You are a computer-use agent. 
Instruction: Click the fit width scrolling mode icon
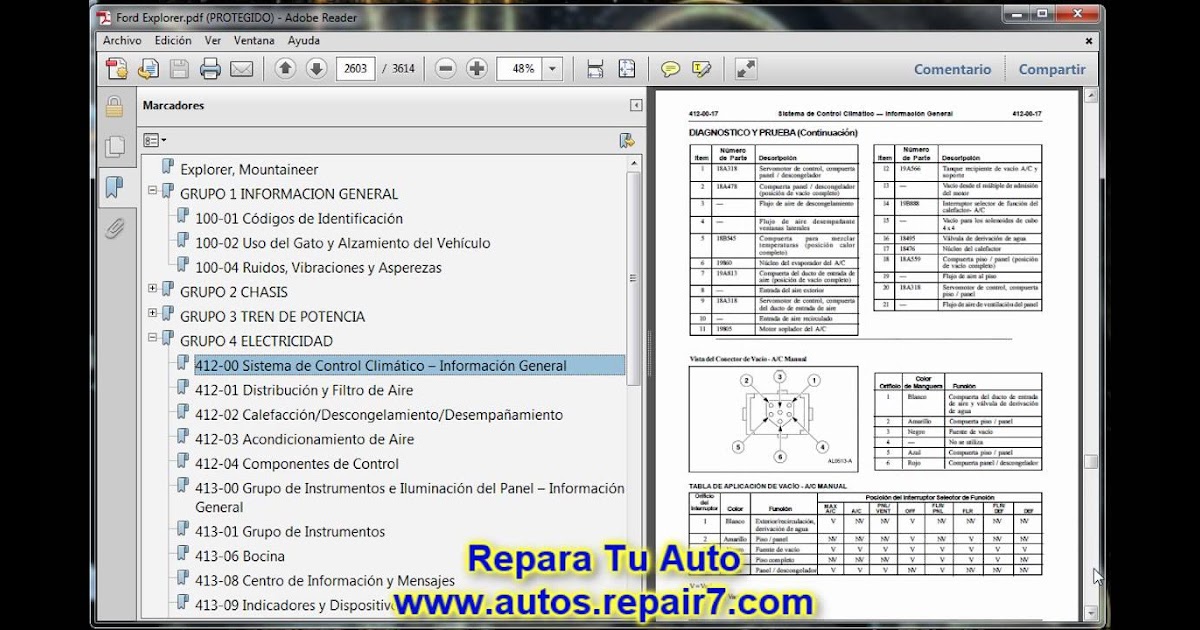(x=595, y=69)
